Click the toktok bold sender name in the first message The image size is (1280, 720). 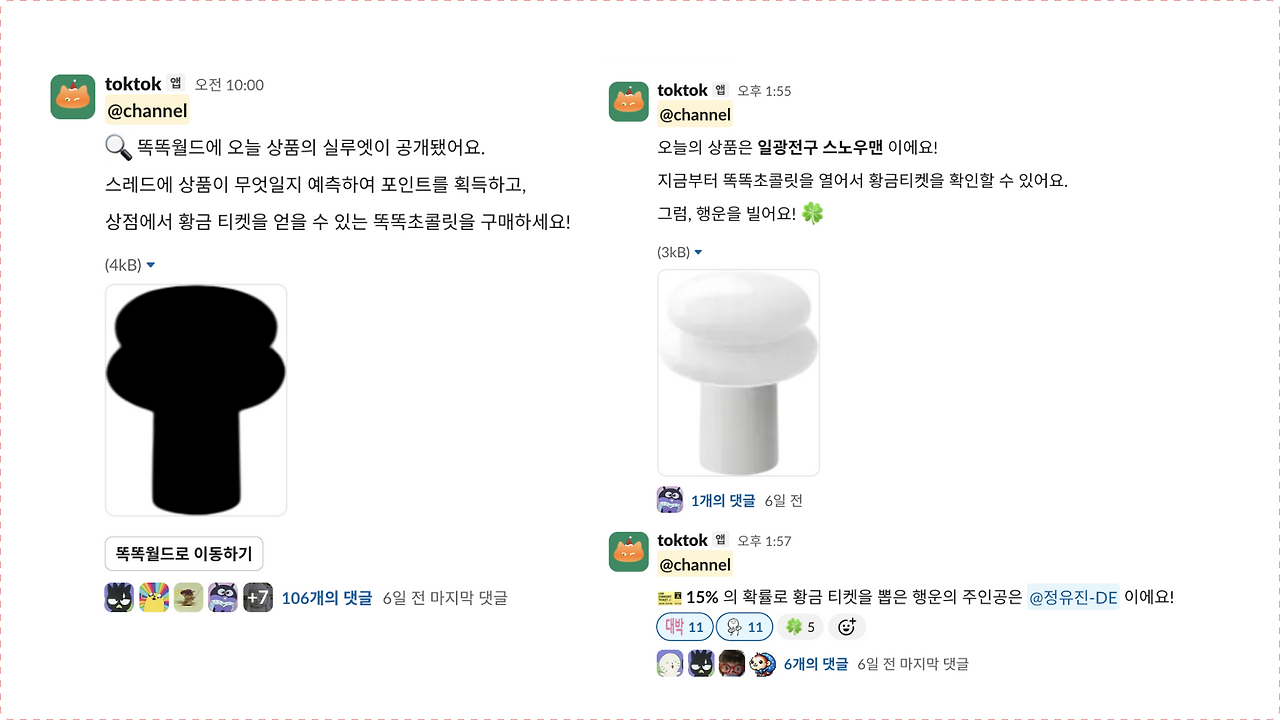[132, 84]
